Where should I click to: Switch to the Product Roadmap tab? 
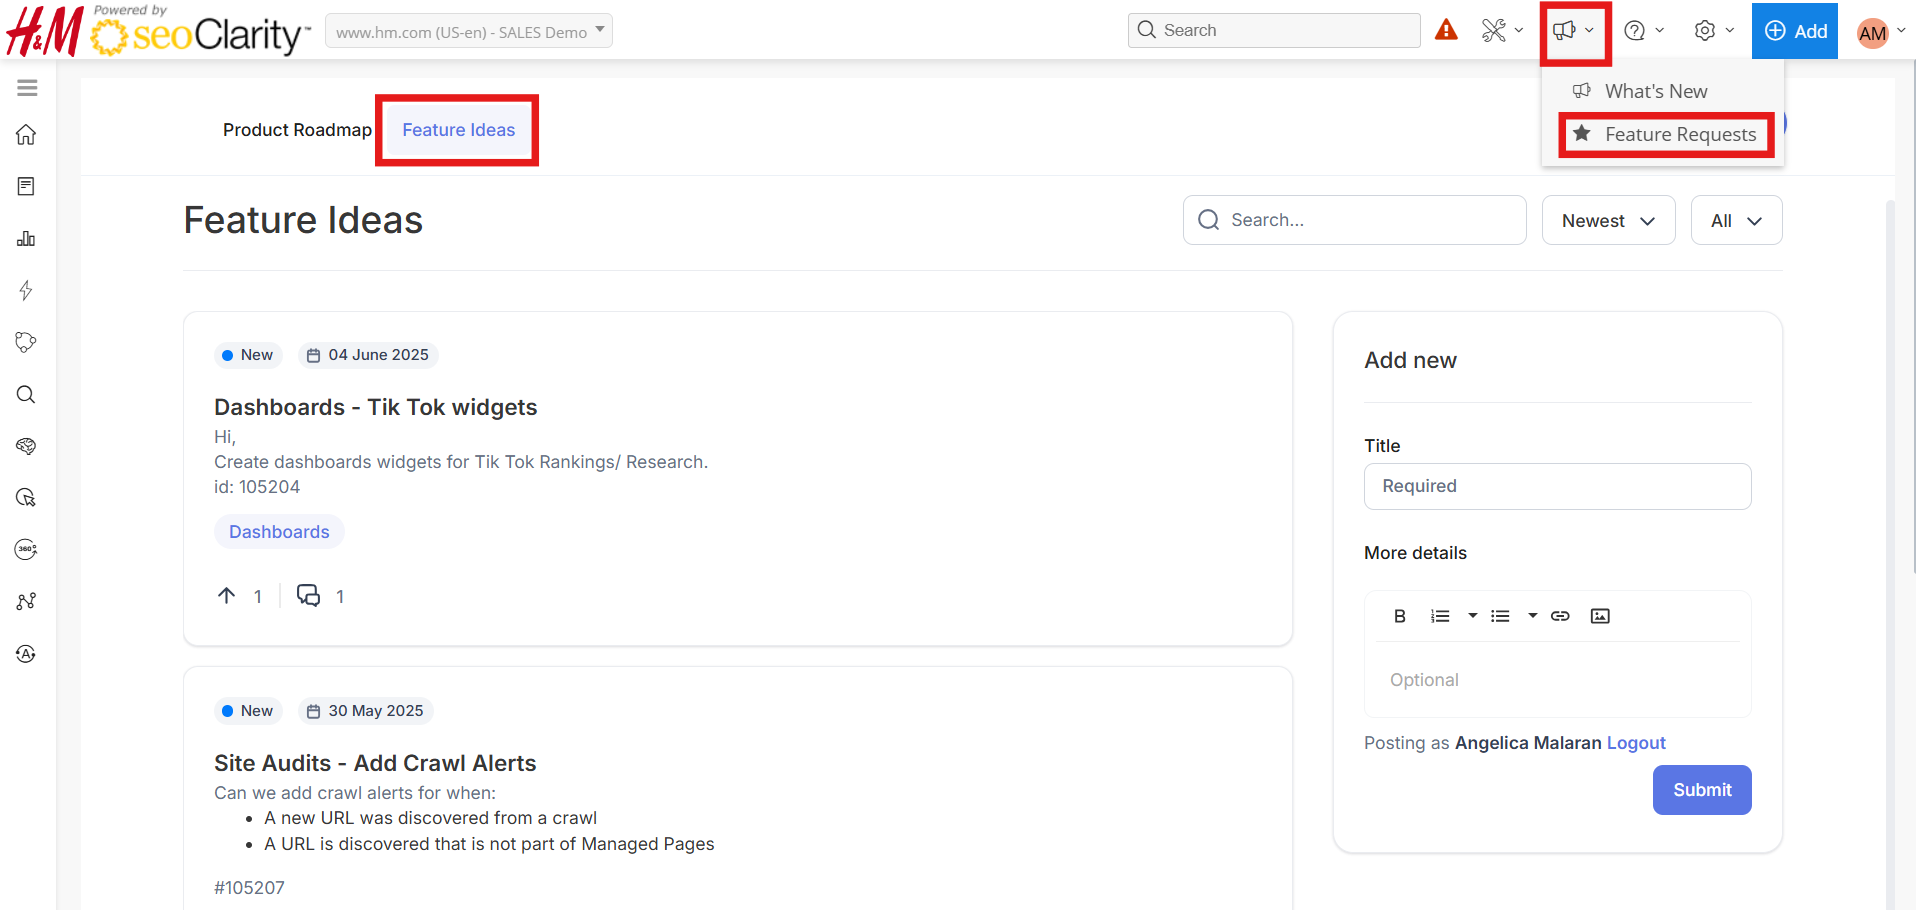pyautogui.click(x=297, y=130)
